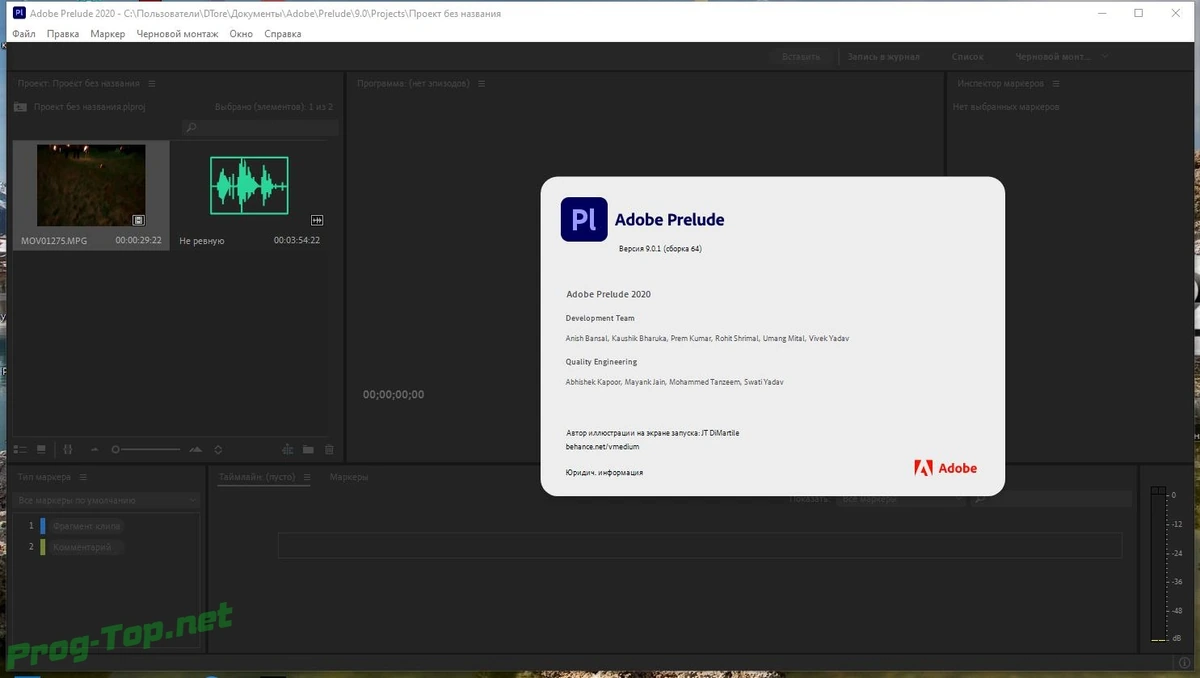This screenshot has height=678, width=1200.
Task: Select Список workspace
Action: coord(967,57)
